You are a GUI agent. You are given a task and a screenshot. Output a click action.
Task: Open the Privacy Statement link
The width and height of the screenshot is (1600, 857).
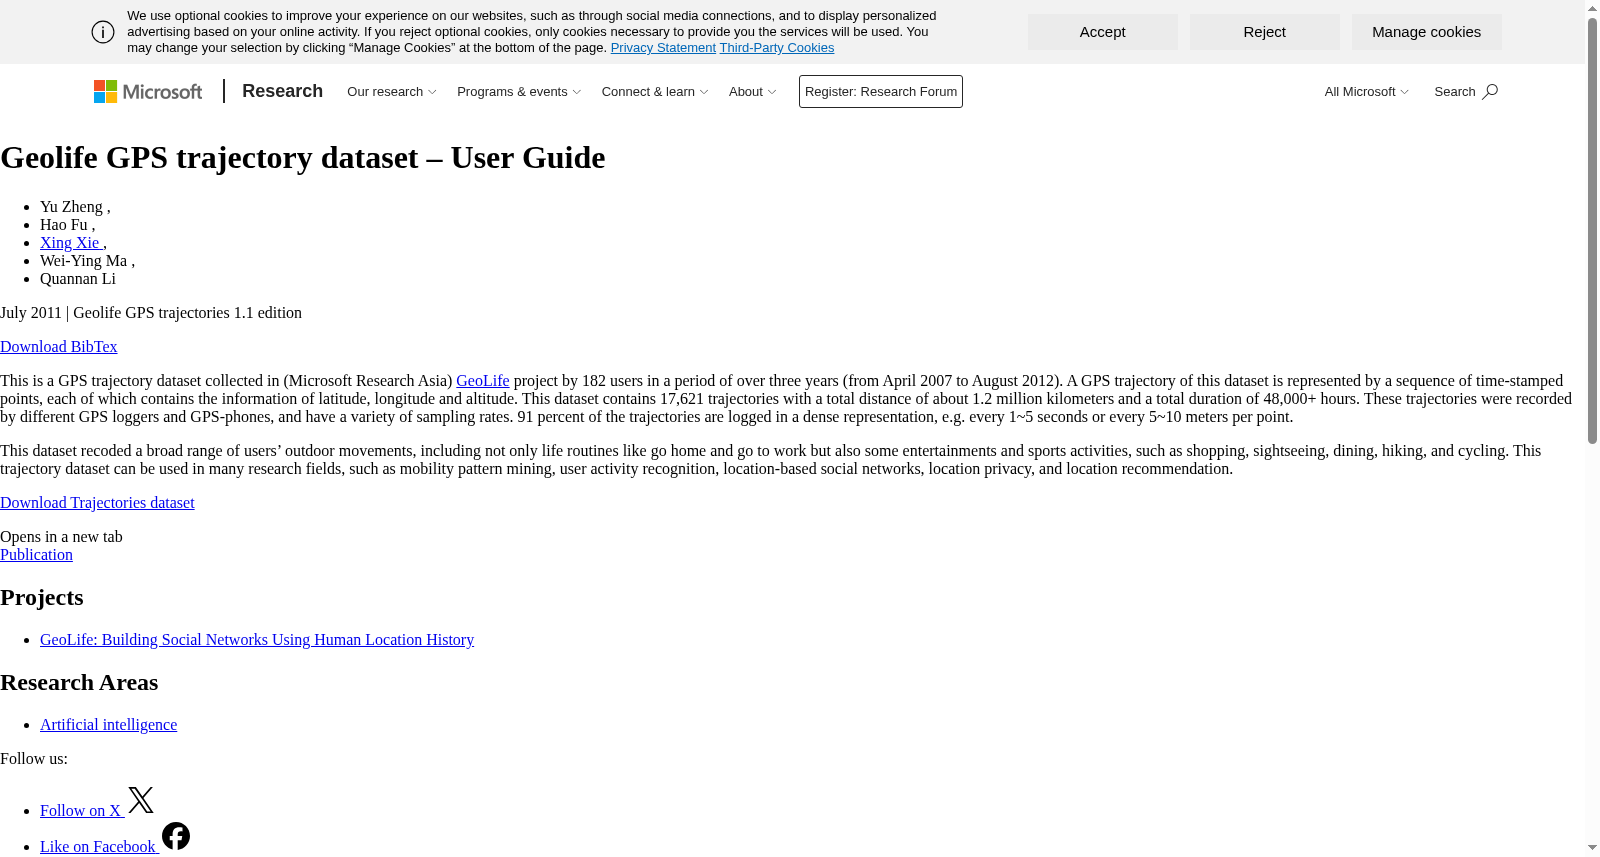pos(663,48)
